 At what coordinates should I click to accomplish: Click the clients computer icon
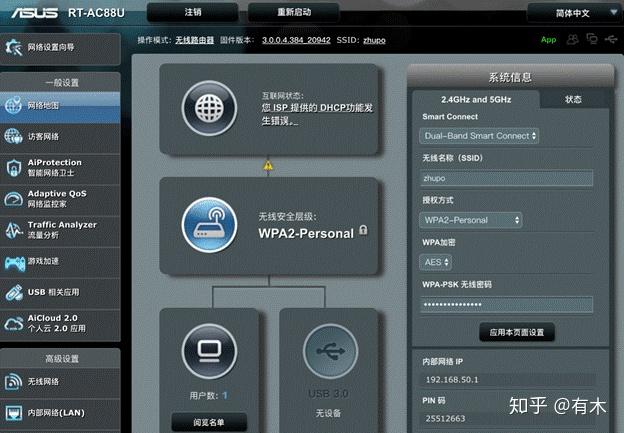(209, 351)
